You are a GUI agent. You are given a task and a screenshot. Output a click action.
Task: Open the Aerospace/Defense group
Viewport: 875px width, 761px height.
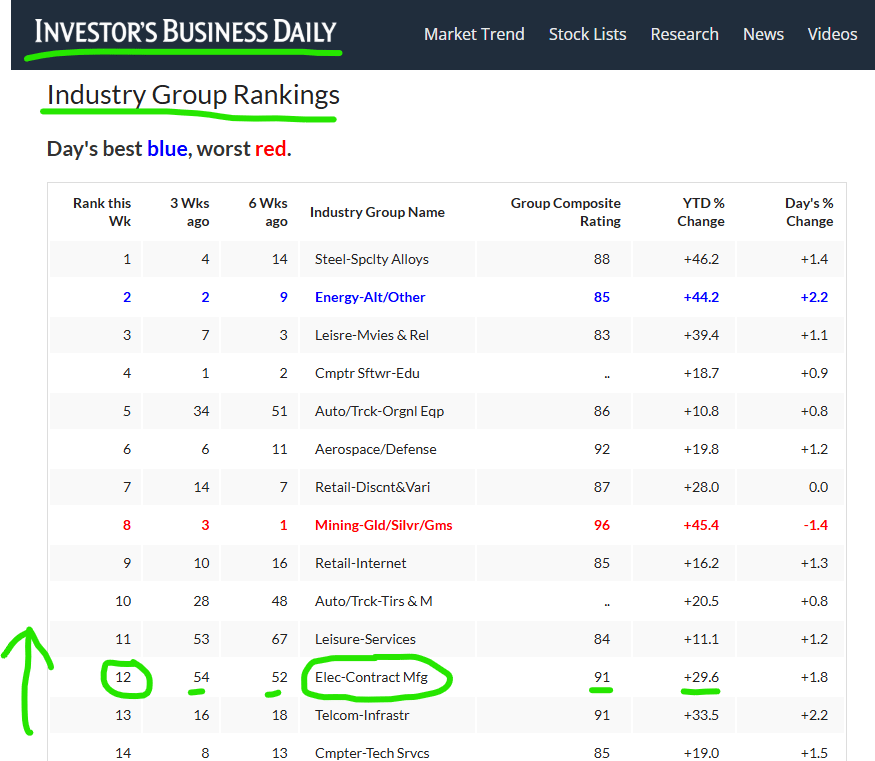(376, 449)
